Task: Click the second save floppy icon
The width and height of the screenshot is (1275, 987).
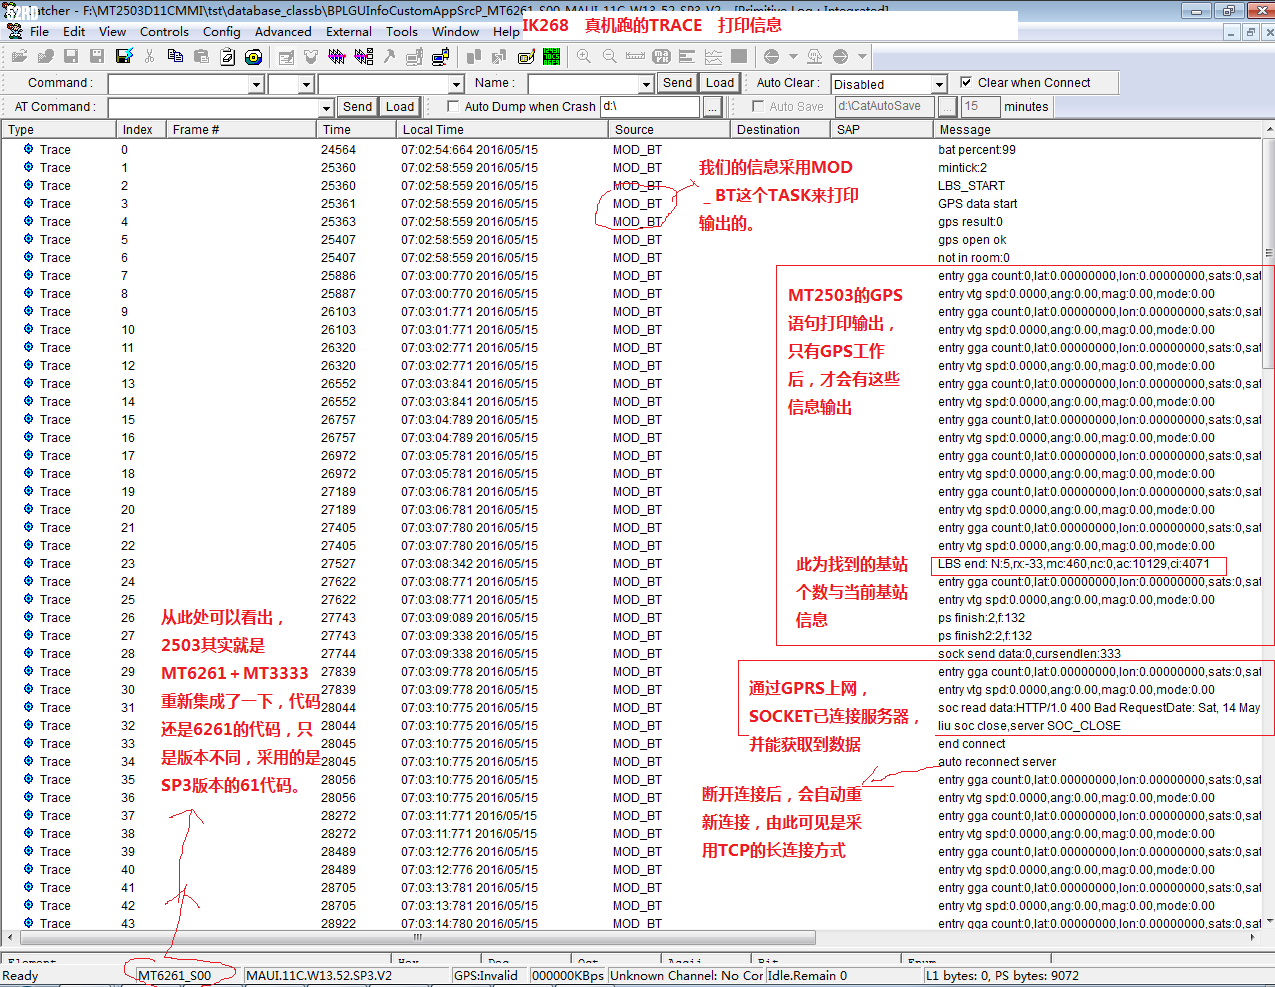Action: tap(97, 56)
